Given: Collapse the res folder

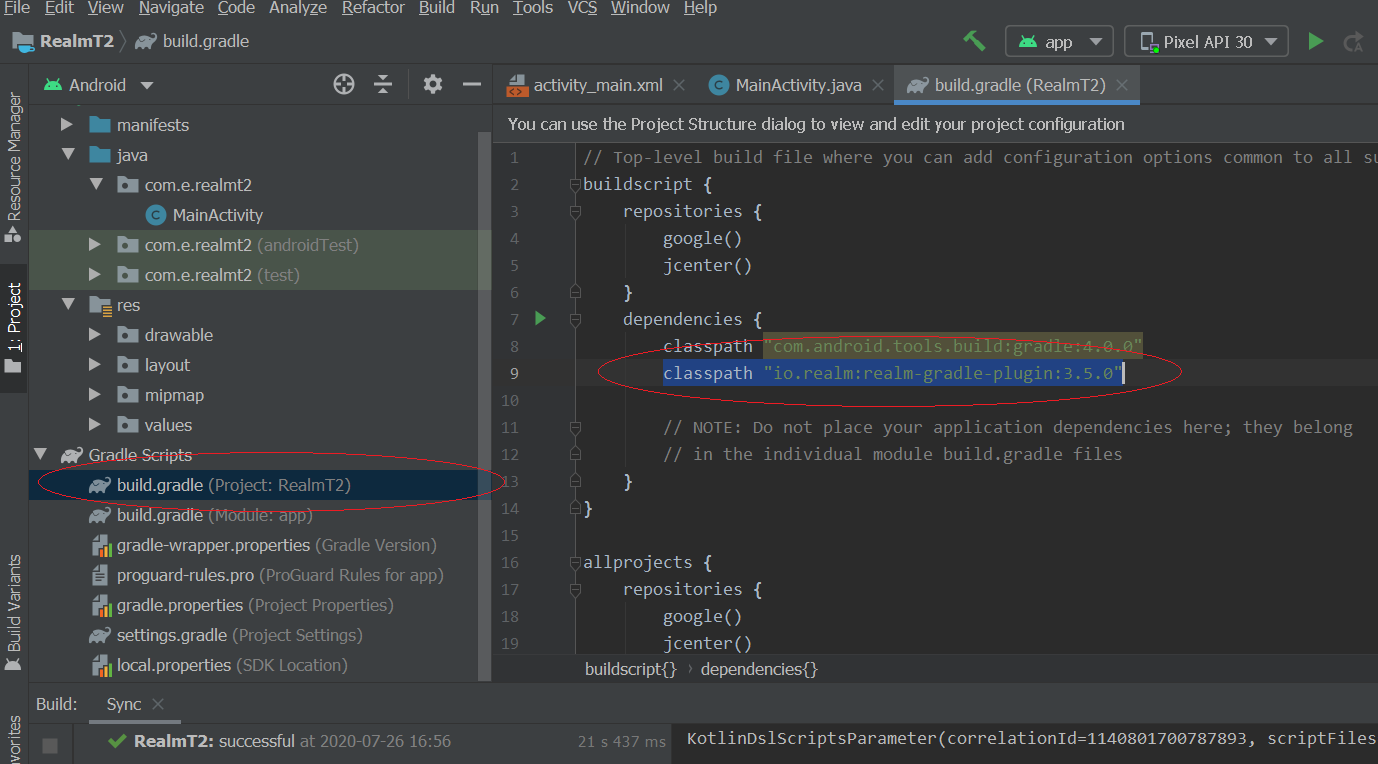Looking at the screenshot, I should tap(67, 305).
